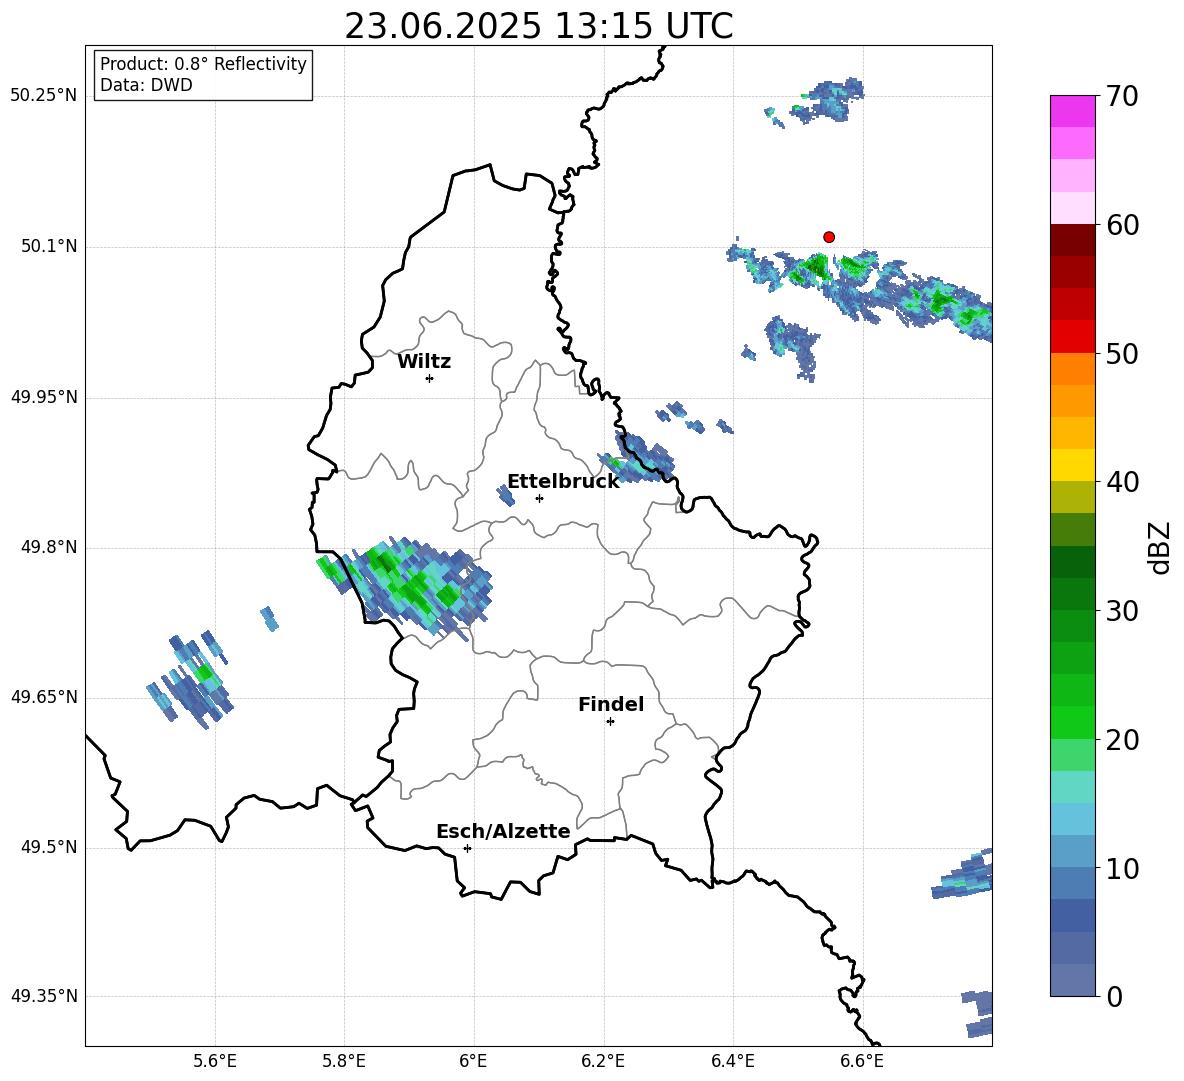Click the 5.6°E longitude label
This screenshot has width=1184, height=1081.
214,1062
